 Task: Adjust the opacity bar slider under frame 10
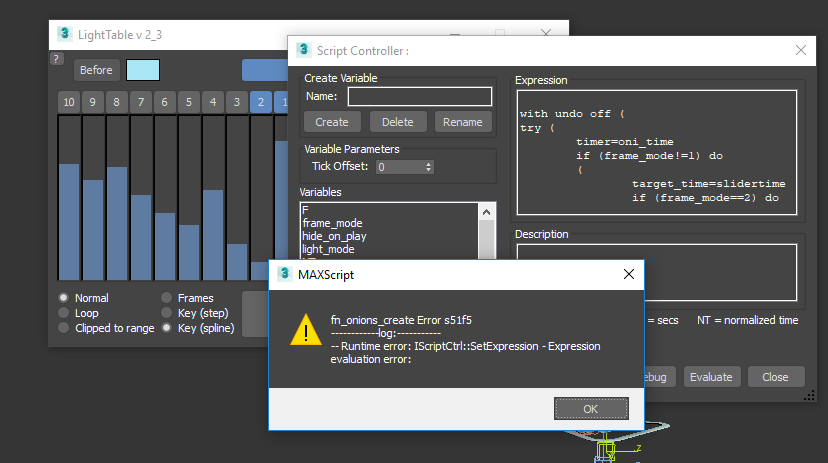[x=69, y=198]
